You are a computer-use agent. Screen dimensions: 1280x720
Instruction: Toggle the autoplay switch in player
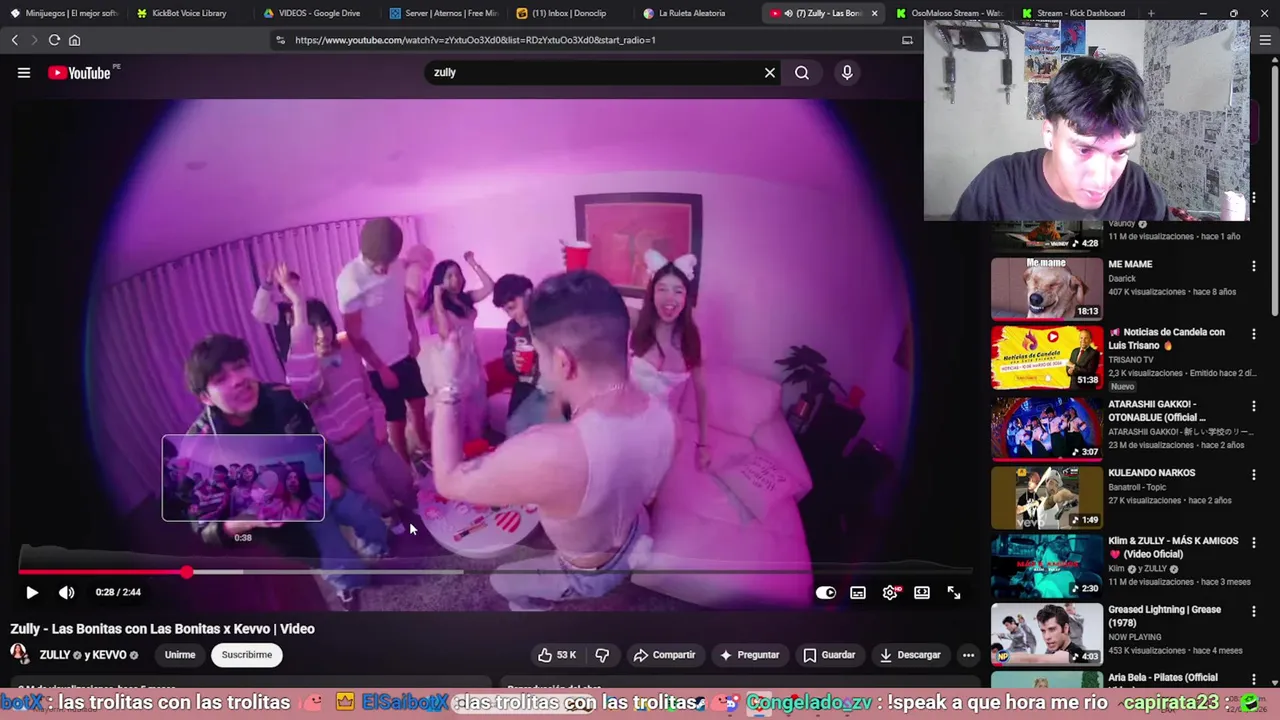[825, 593]
